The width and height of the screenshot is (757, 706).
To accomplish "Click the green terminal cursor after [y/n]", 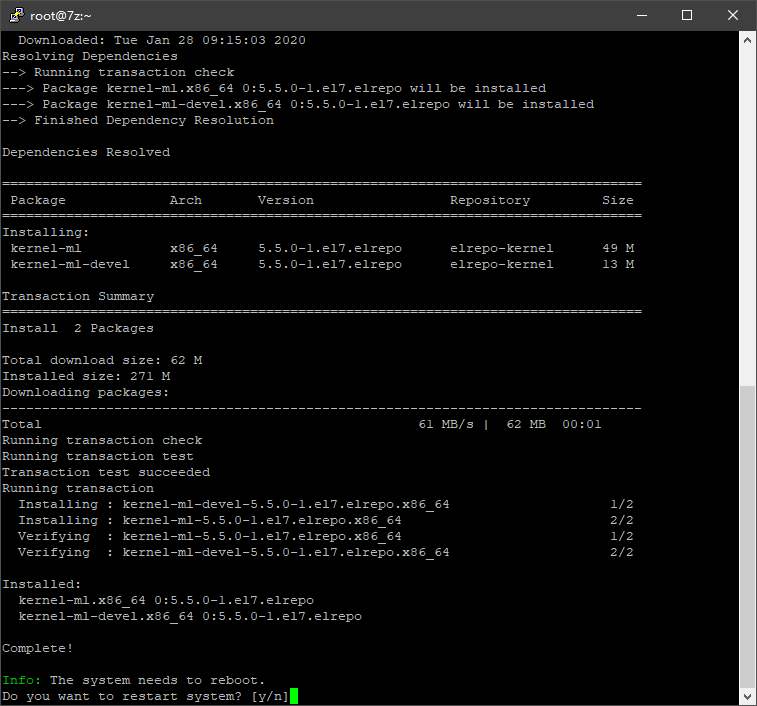I will [294, 696].
